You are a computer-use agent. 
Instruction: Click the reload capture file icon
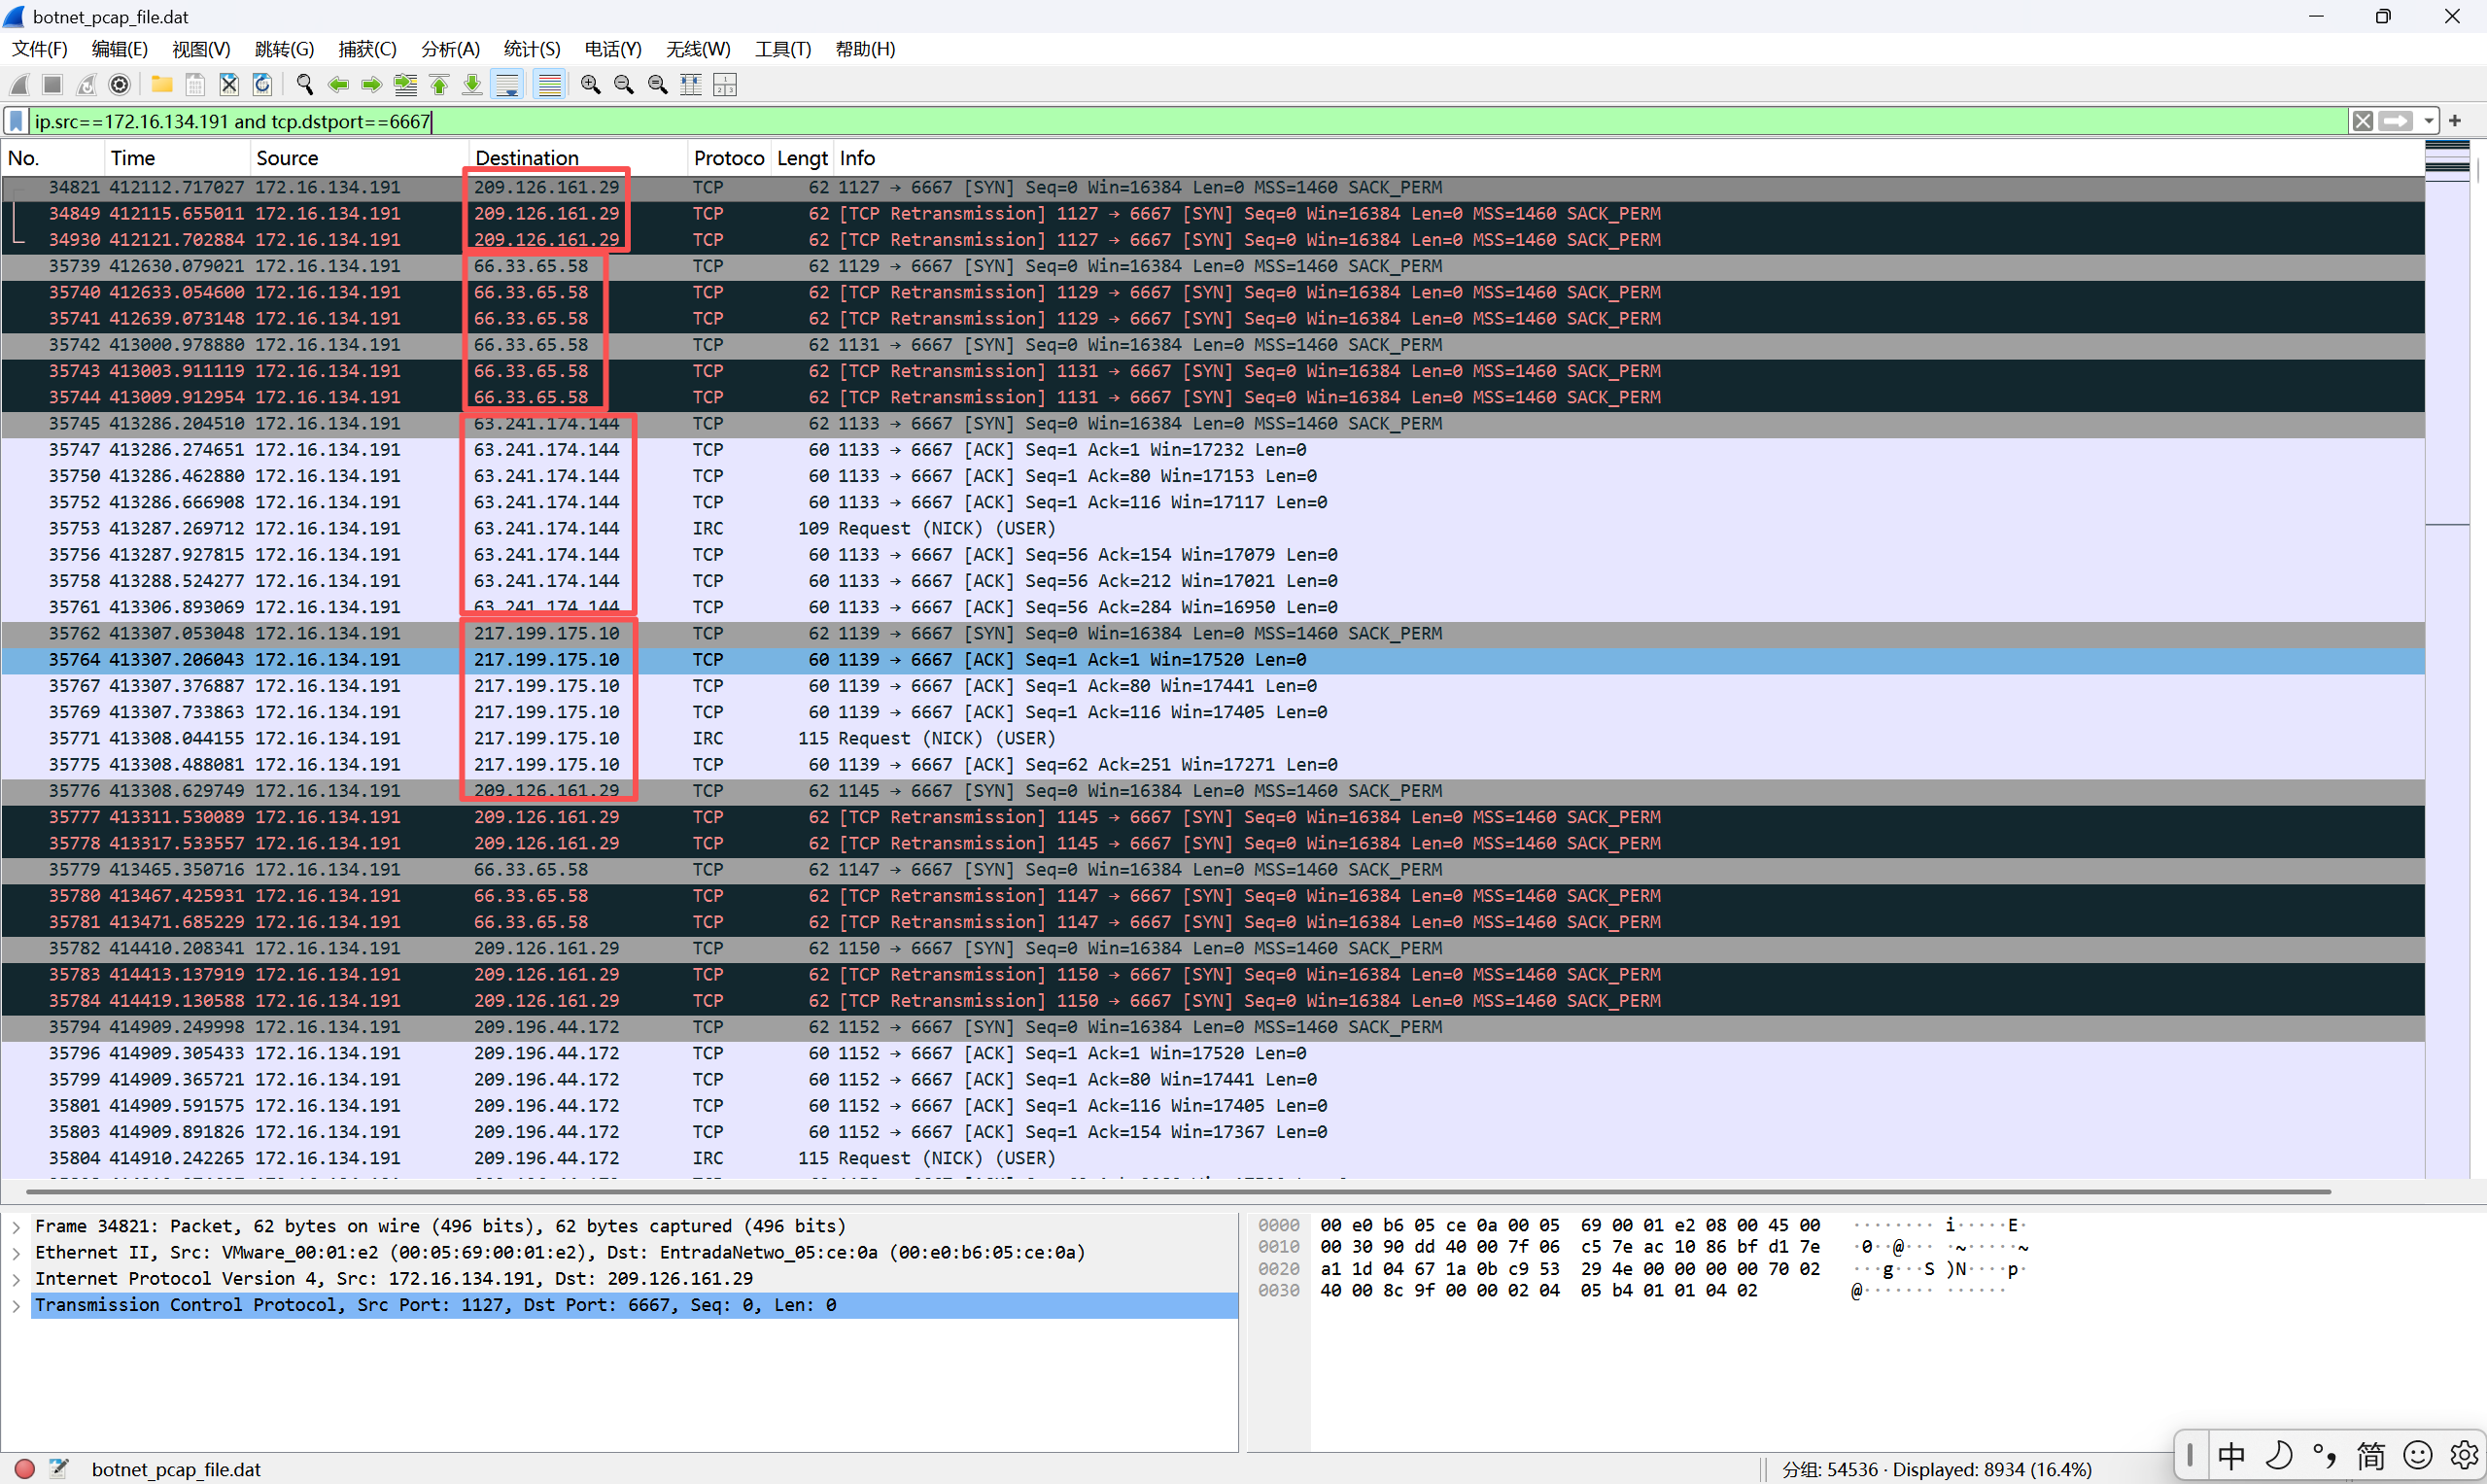262,85
